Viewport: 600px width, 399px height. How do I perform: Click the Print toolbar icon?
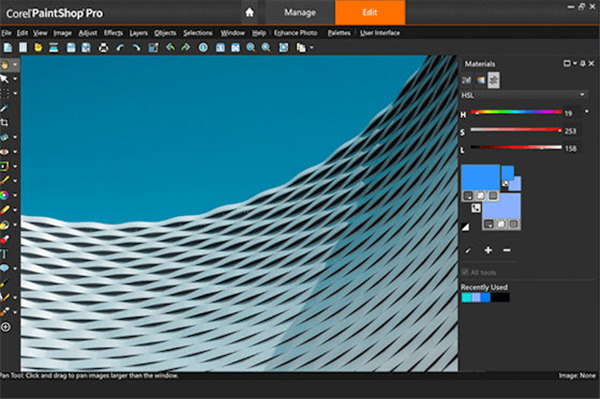tap(103, 47)
